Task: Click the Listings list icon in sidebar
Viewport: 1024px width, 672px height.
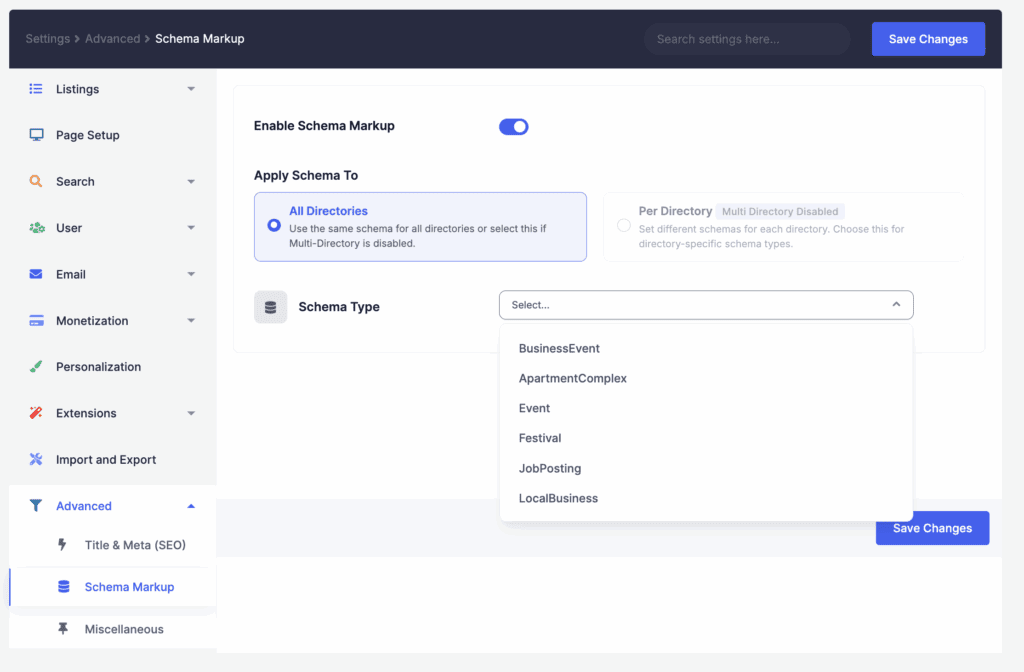Action: pyautogui.click(x=36, y=89)
